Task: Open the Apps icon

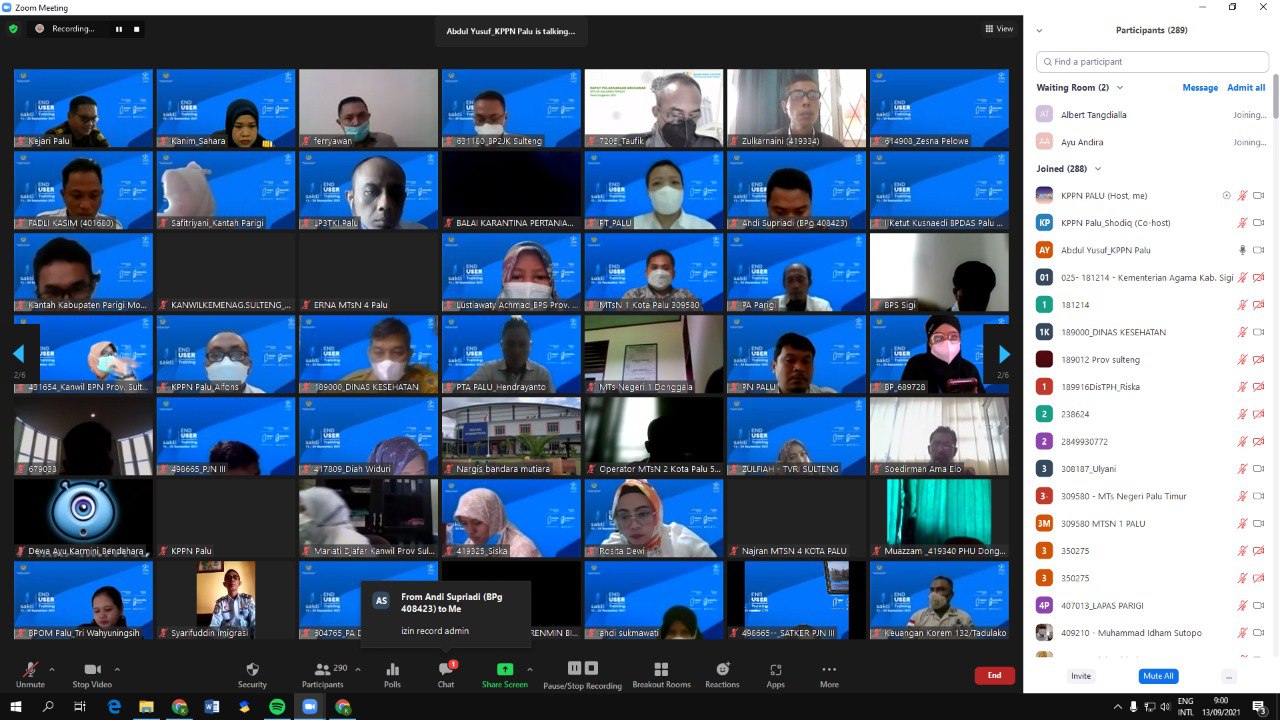Action: [x=776, y=670]
